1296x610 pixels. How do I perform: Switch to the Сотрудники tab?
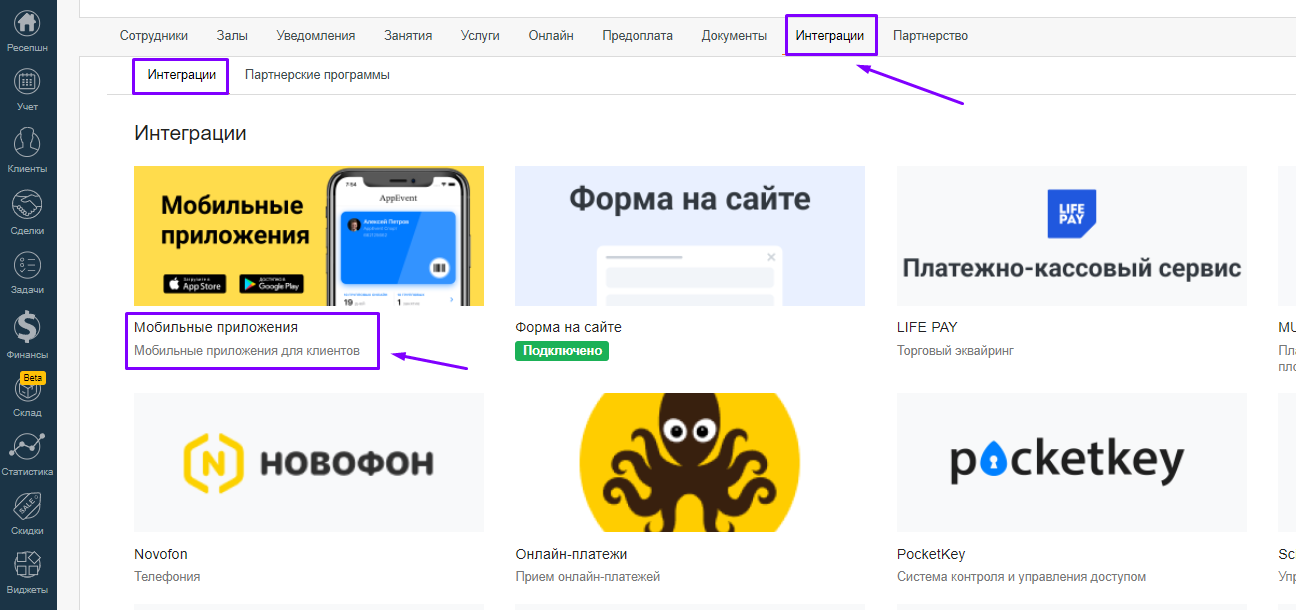click(x=154, y=35)
